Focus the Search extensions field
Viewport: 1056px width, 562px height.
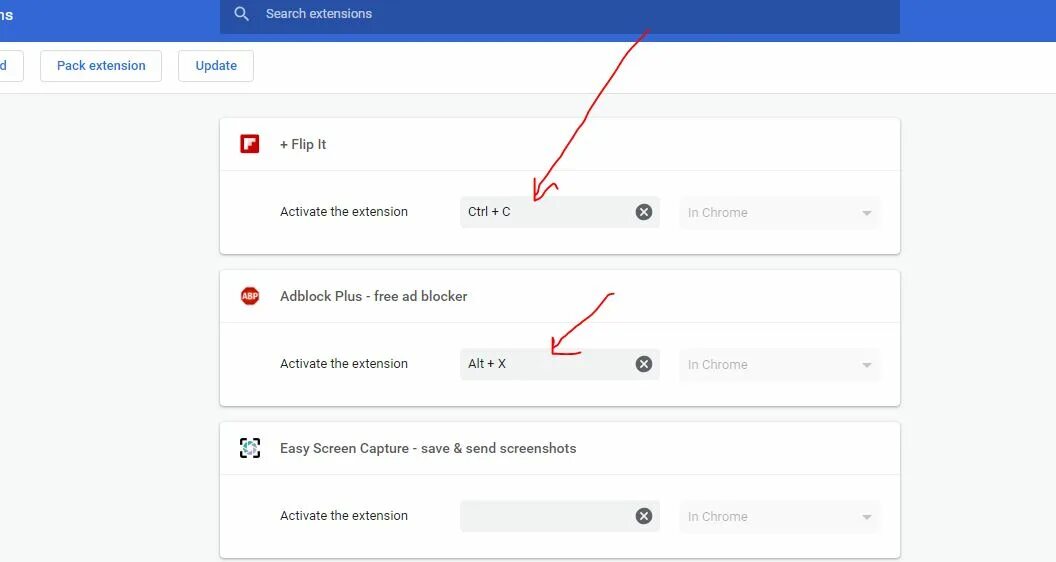click(x=560, y=16)
